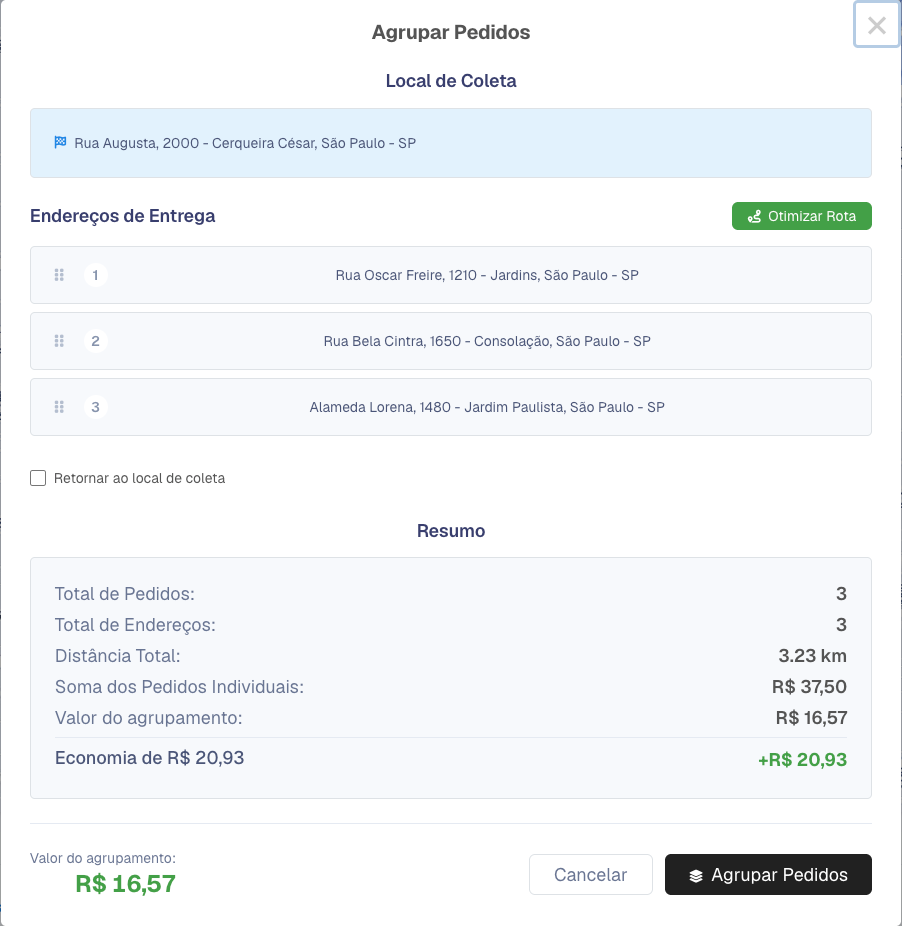Confirm with the Agrupar Pedidos button

(x=768, y=875)
